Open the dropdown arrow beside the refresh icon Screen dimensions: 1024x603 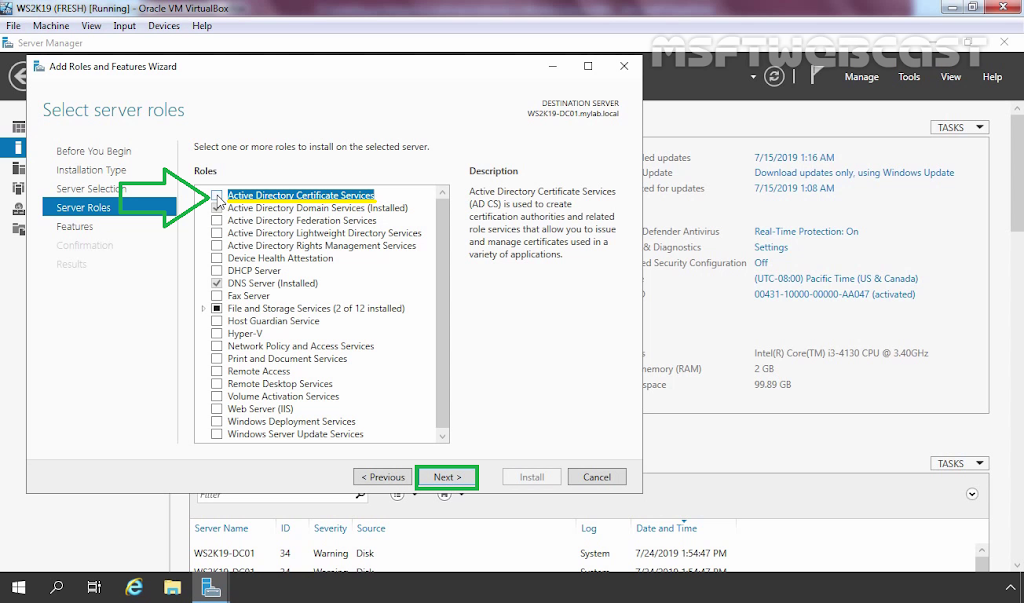click(753, 77)
